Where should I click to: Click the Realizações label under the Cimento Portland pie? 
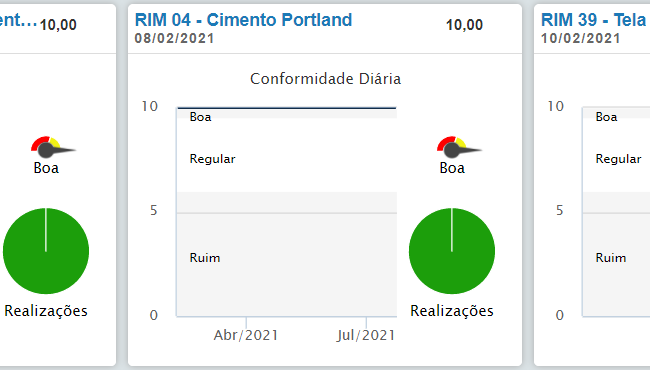tap(452, 311)
